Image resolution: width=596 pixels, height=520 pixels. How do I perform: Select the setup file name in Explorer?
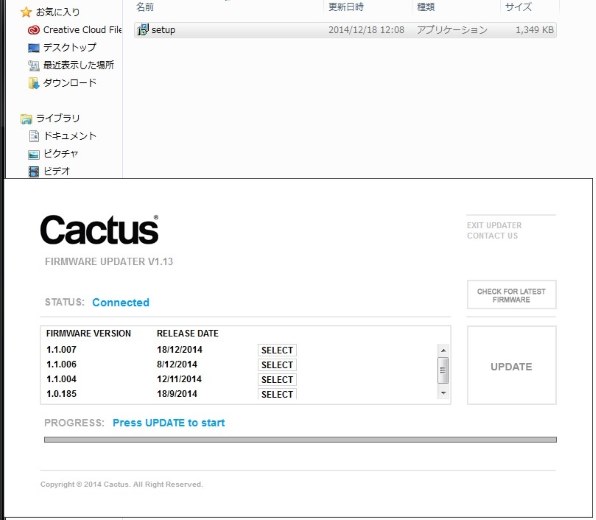coord(163,30)
